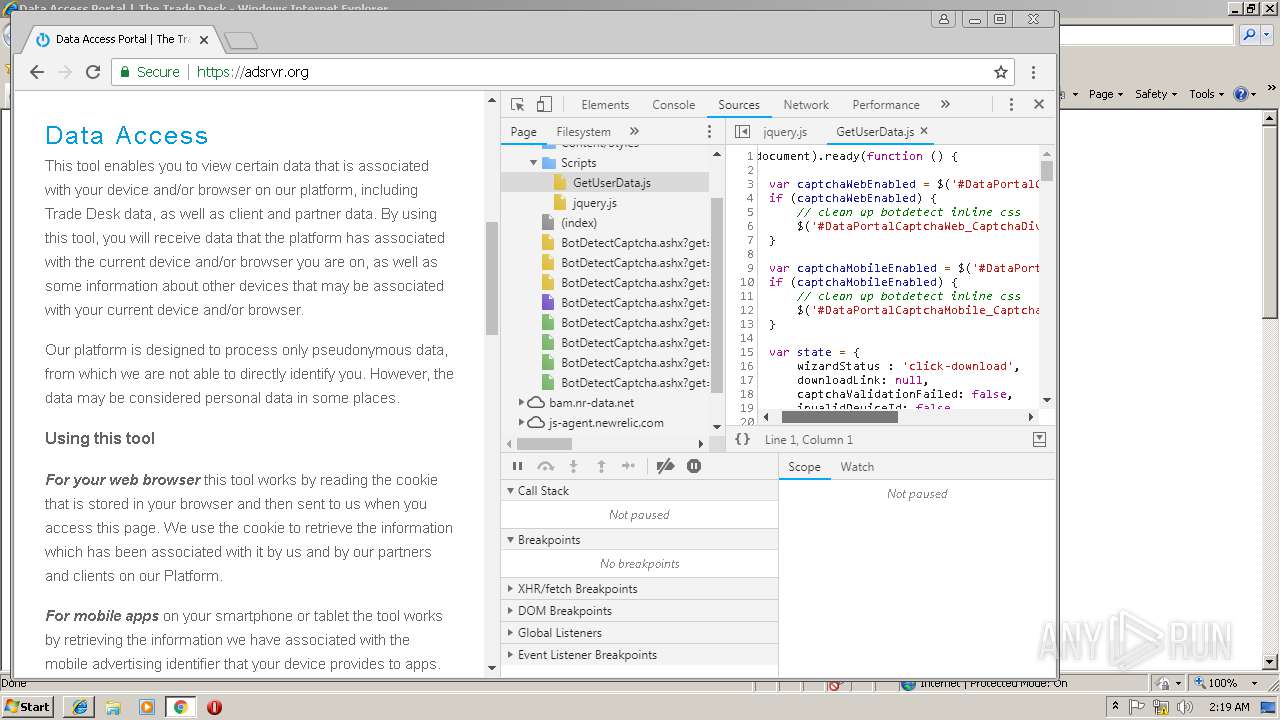Toggle Pause on exceptions
The height and width of the screenshot is (720, 1280).
click(694, 466)
